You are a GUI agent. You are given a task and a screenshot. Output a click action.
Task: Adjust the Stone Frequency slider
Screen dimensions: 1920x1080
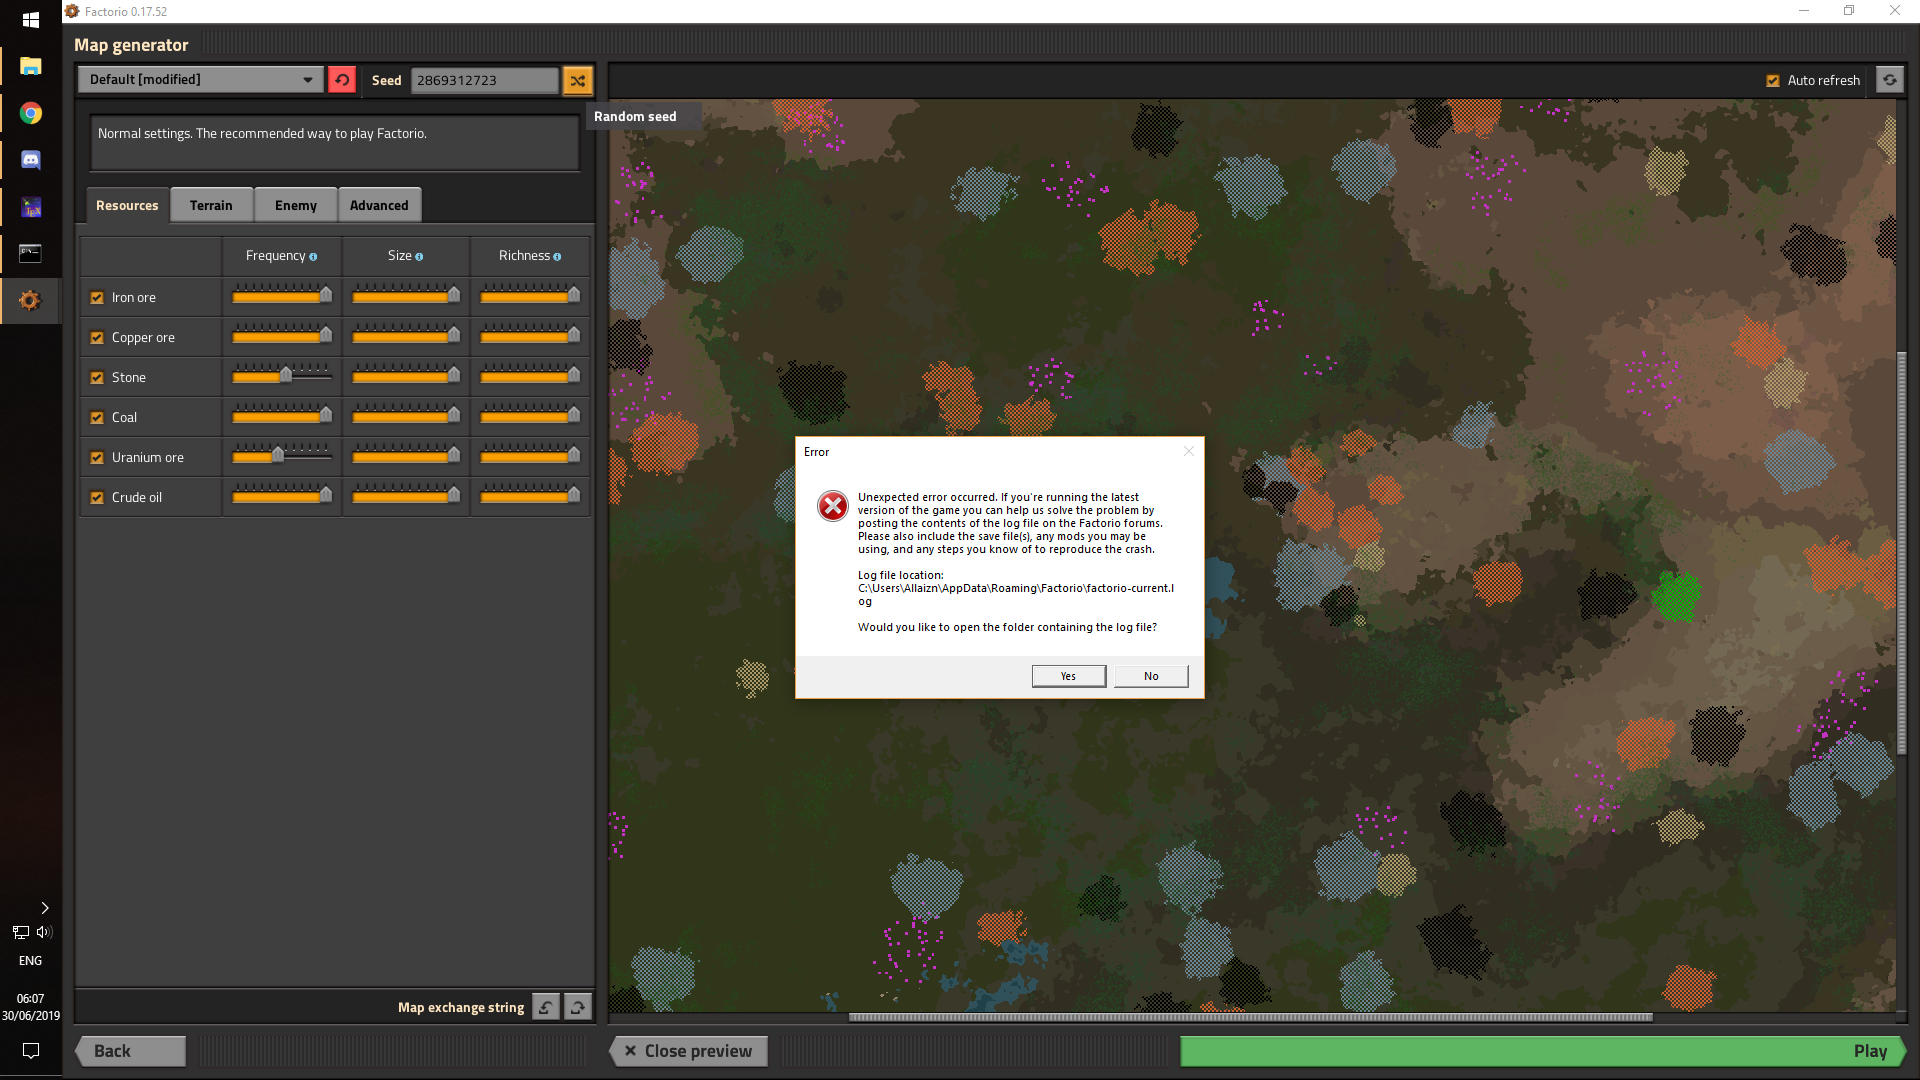click(282, 375)
